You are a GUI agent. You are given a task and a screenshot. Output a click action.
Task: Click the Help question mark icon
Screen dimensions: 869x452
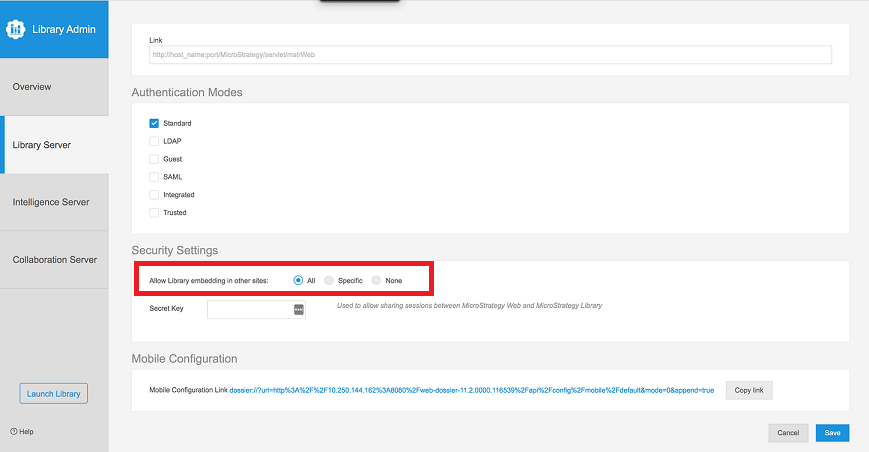[x=13, y=432]
